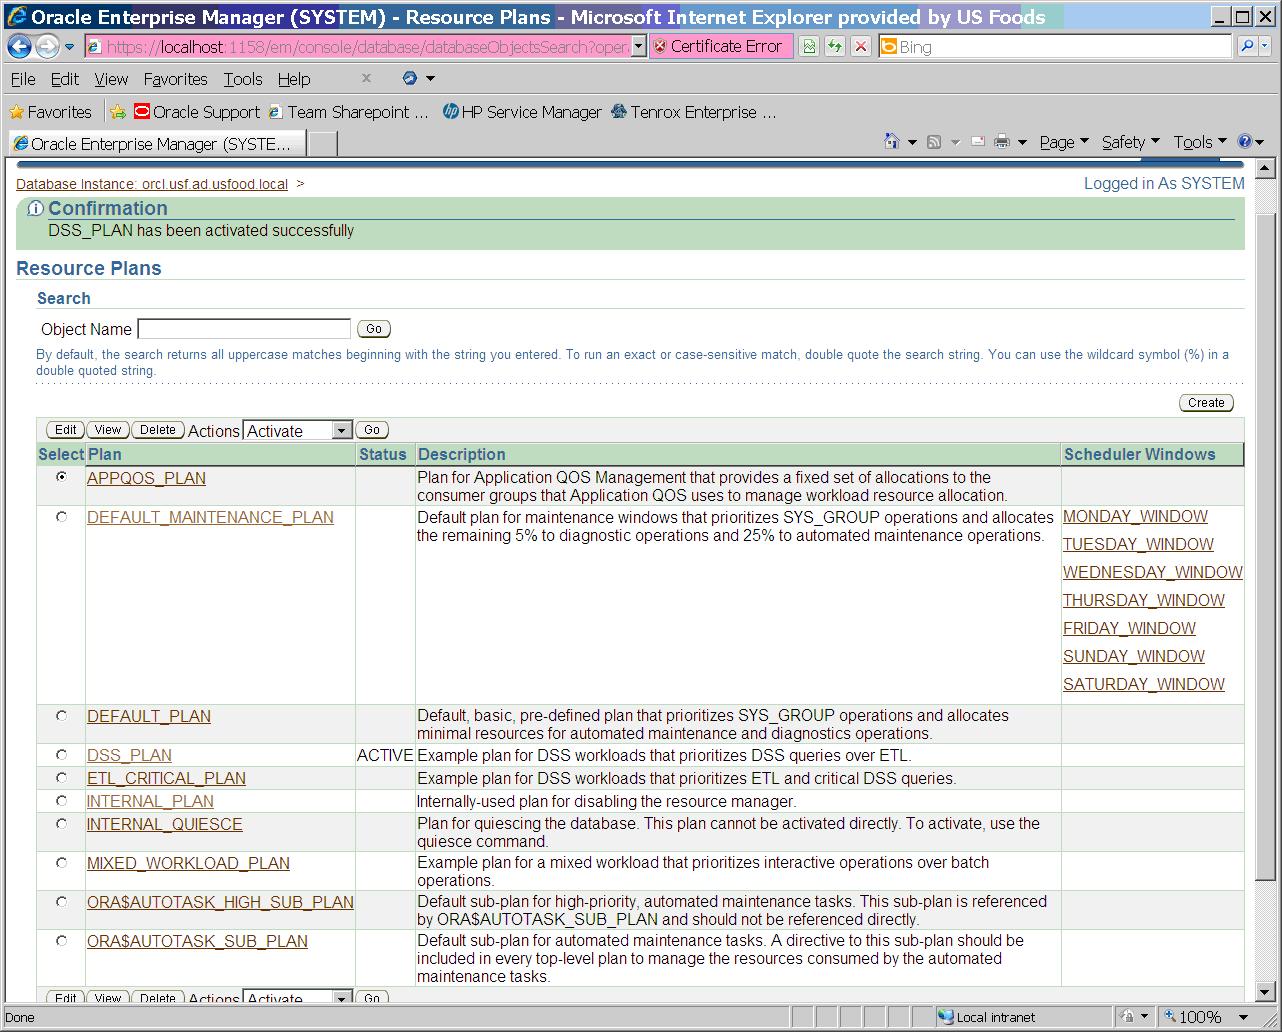Click the Refresh page icon
Image resolution: width=1282 pixels, height=1032 pixels.
pos(834,46)
